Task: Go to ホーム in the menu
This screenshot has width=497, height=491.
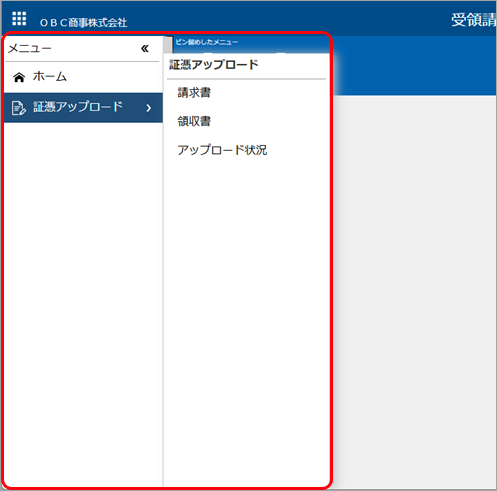Action: (x=50, y=77)
